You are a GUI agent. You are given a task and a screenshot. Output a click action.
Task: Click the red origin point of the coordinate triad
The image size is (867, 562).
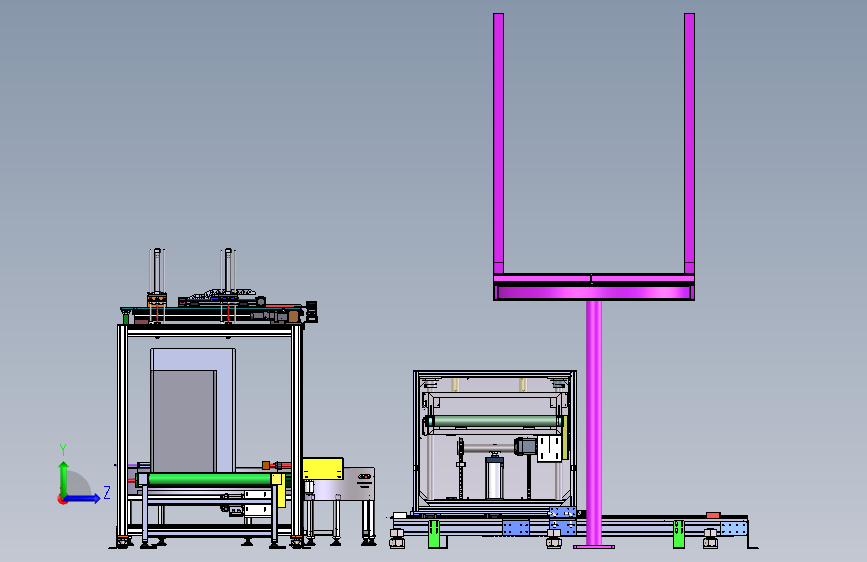pos(62,499)
